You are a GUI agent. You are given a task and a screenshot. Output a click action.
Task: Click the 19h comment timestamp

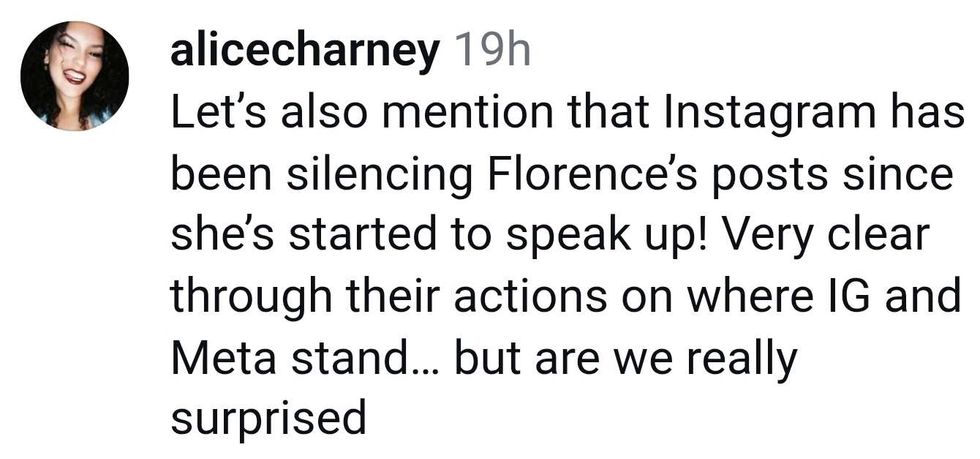[491, 51]
